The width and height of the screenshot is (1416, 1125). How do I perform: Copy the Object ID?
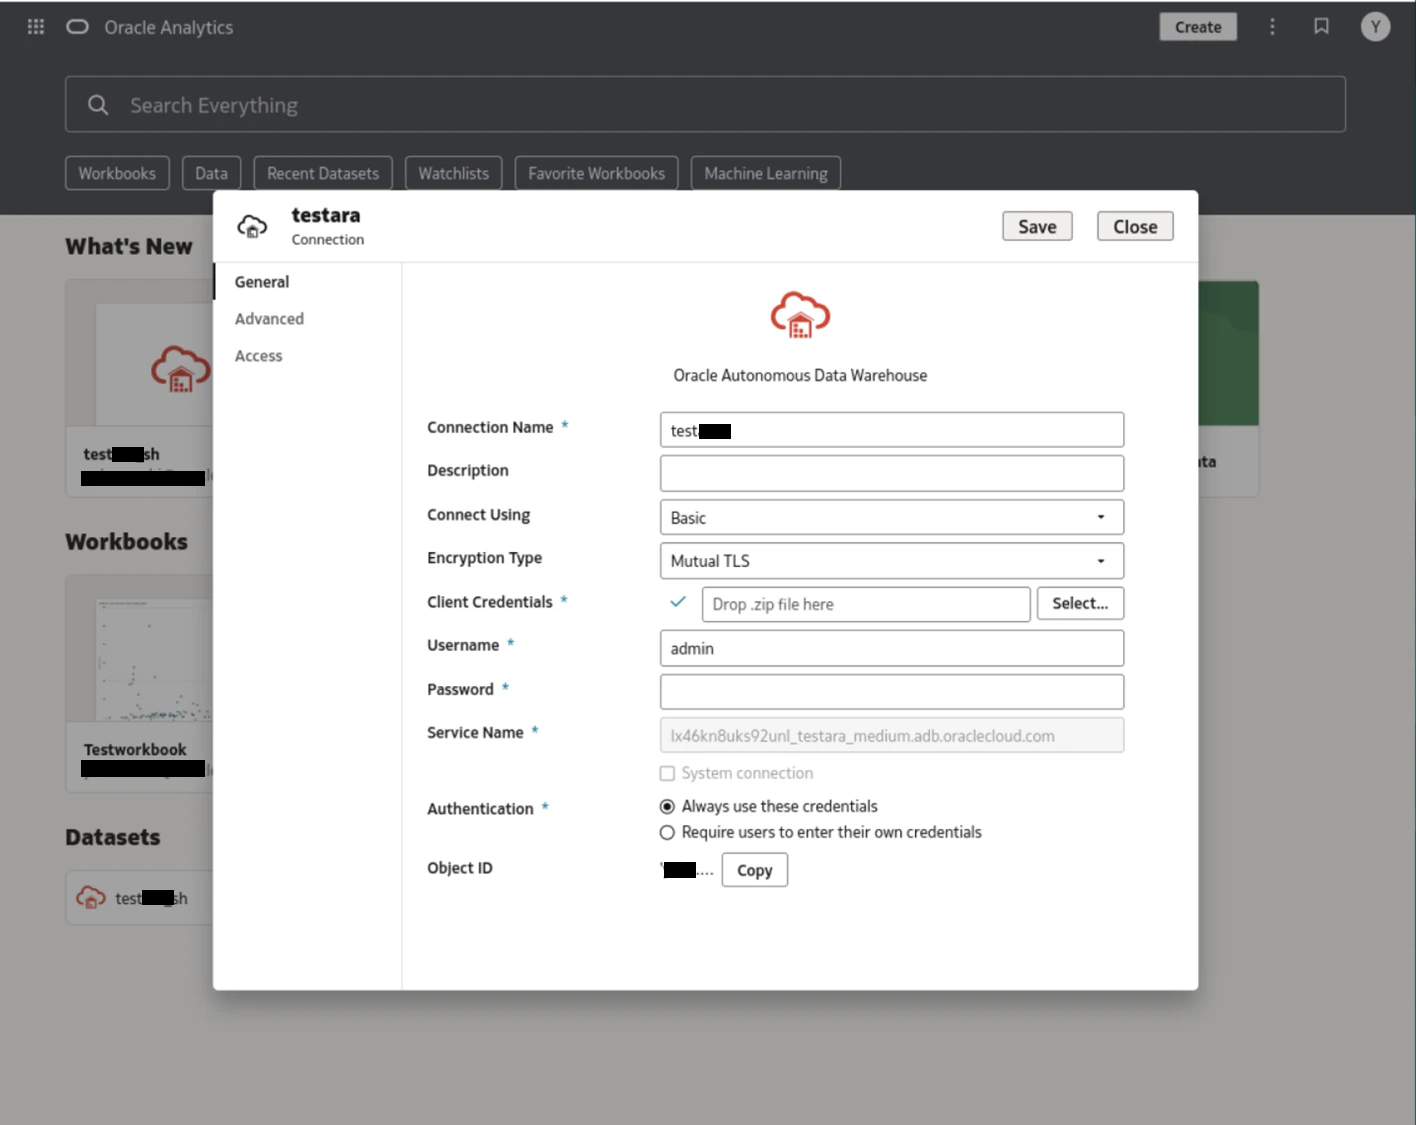(755, 870)
